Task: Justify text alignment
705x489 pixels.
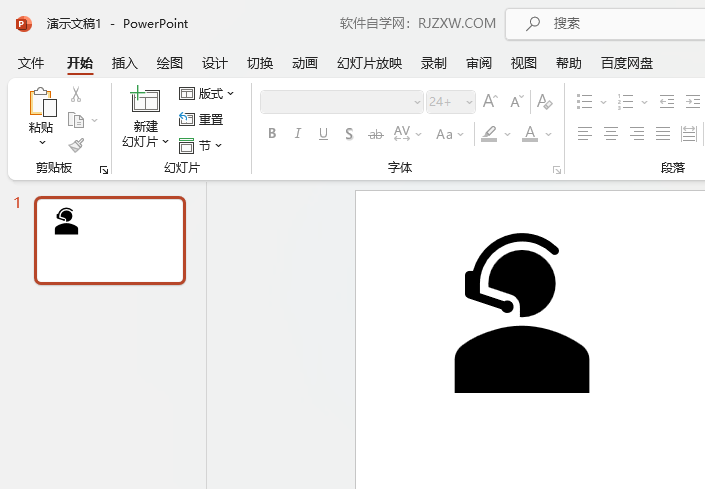Action: click(663, 133)
